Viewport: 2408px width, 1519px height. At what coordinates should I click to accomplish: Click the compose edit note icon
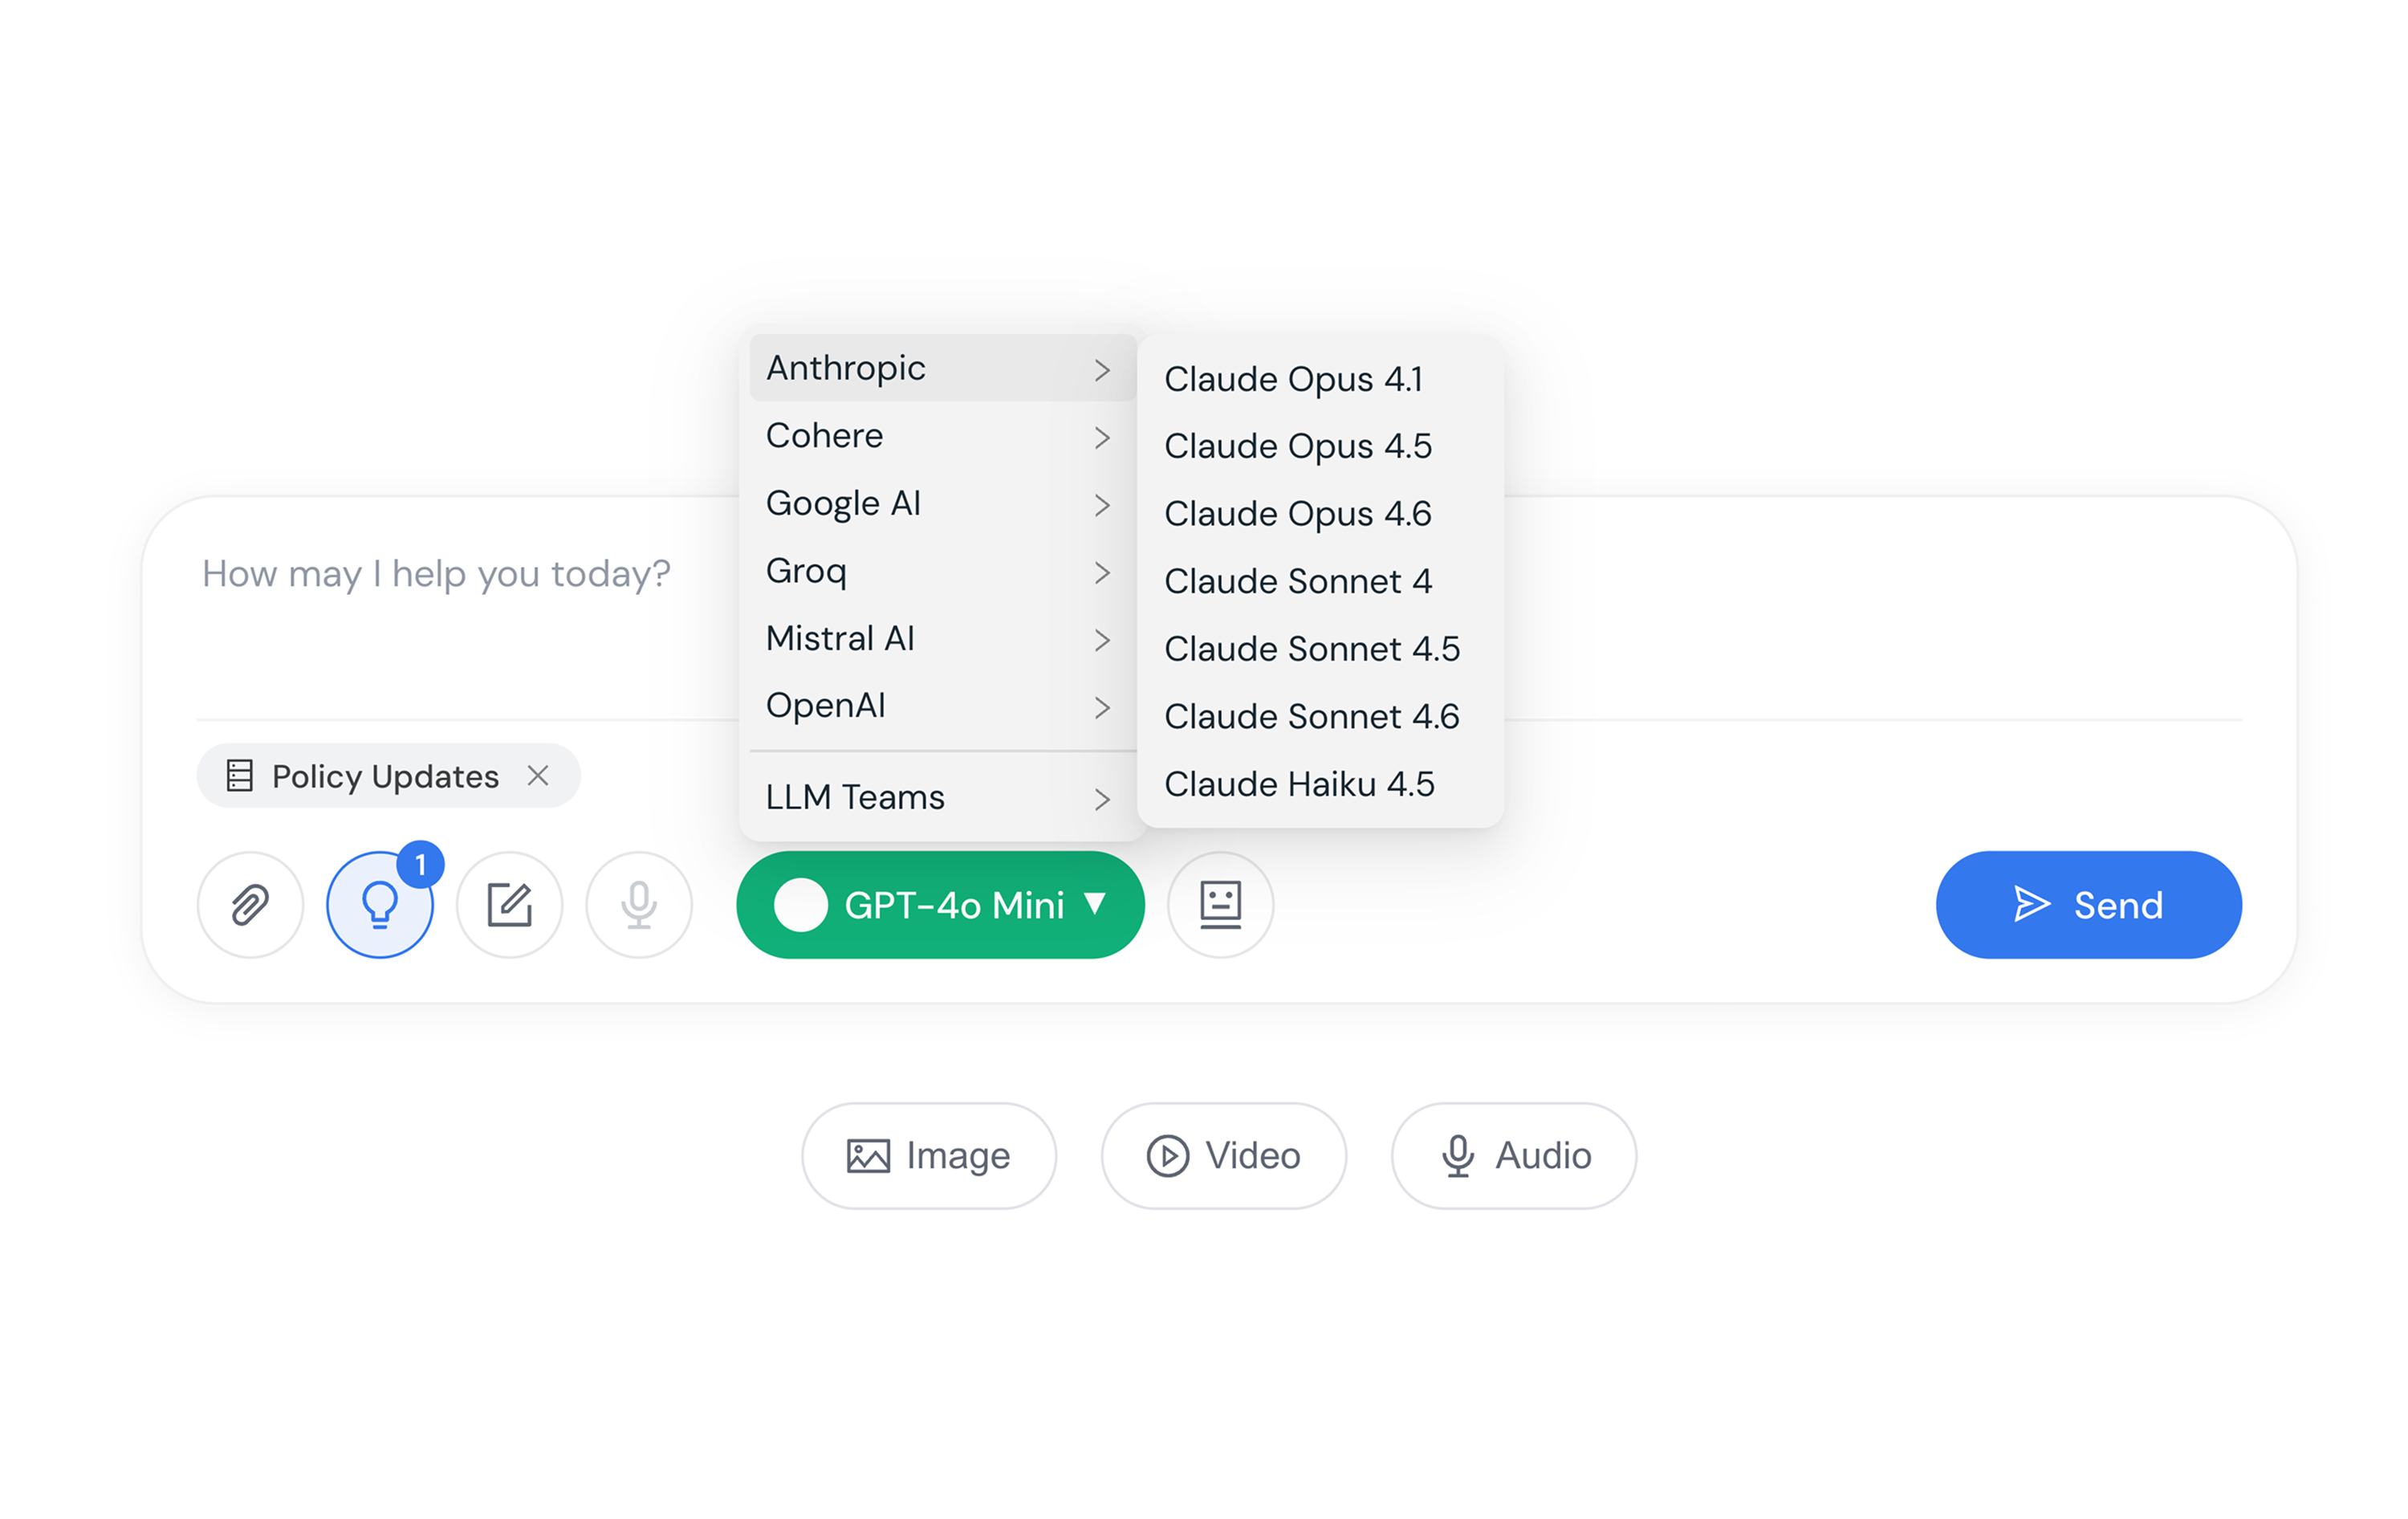coord(509,904)
